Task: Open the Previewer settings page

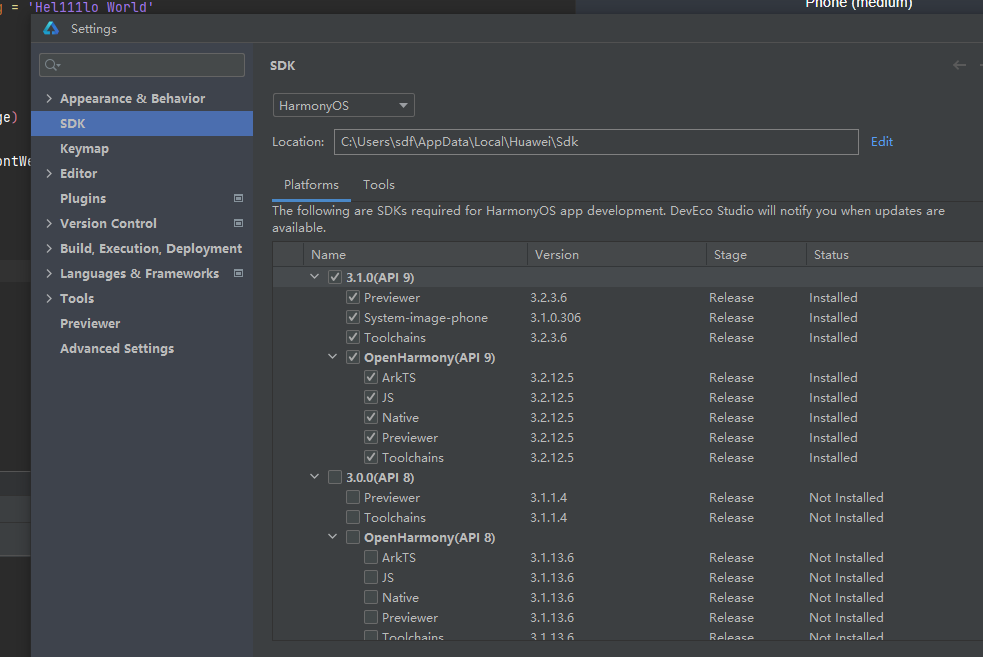Action: tap(90, 323)
